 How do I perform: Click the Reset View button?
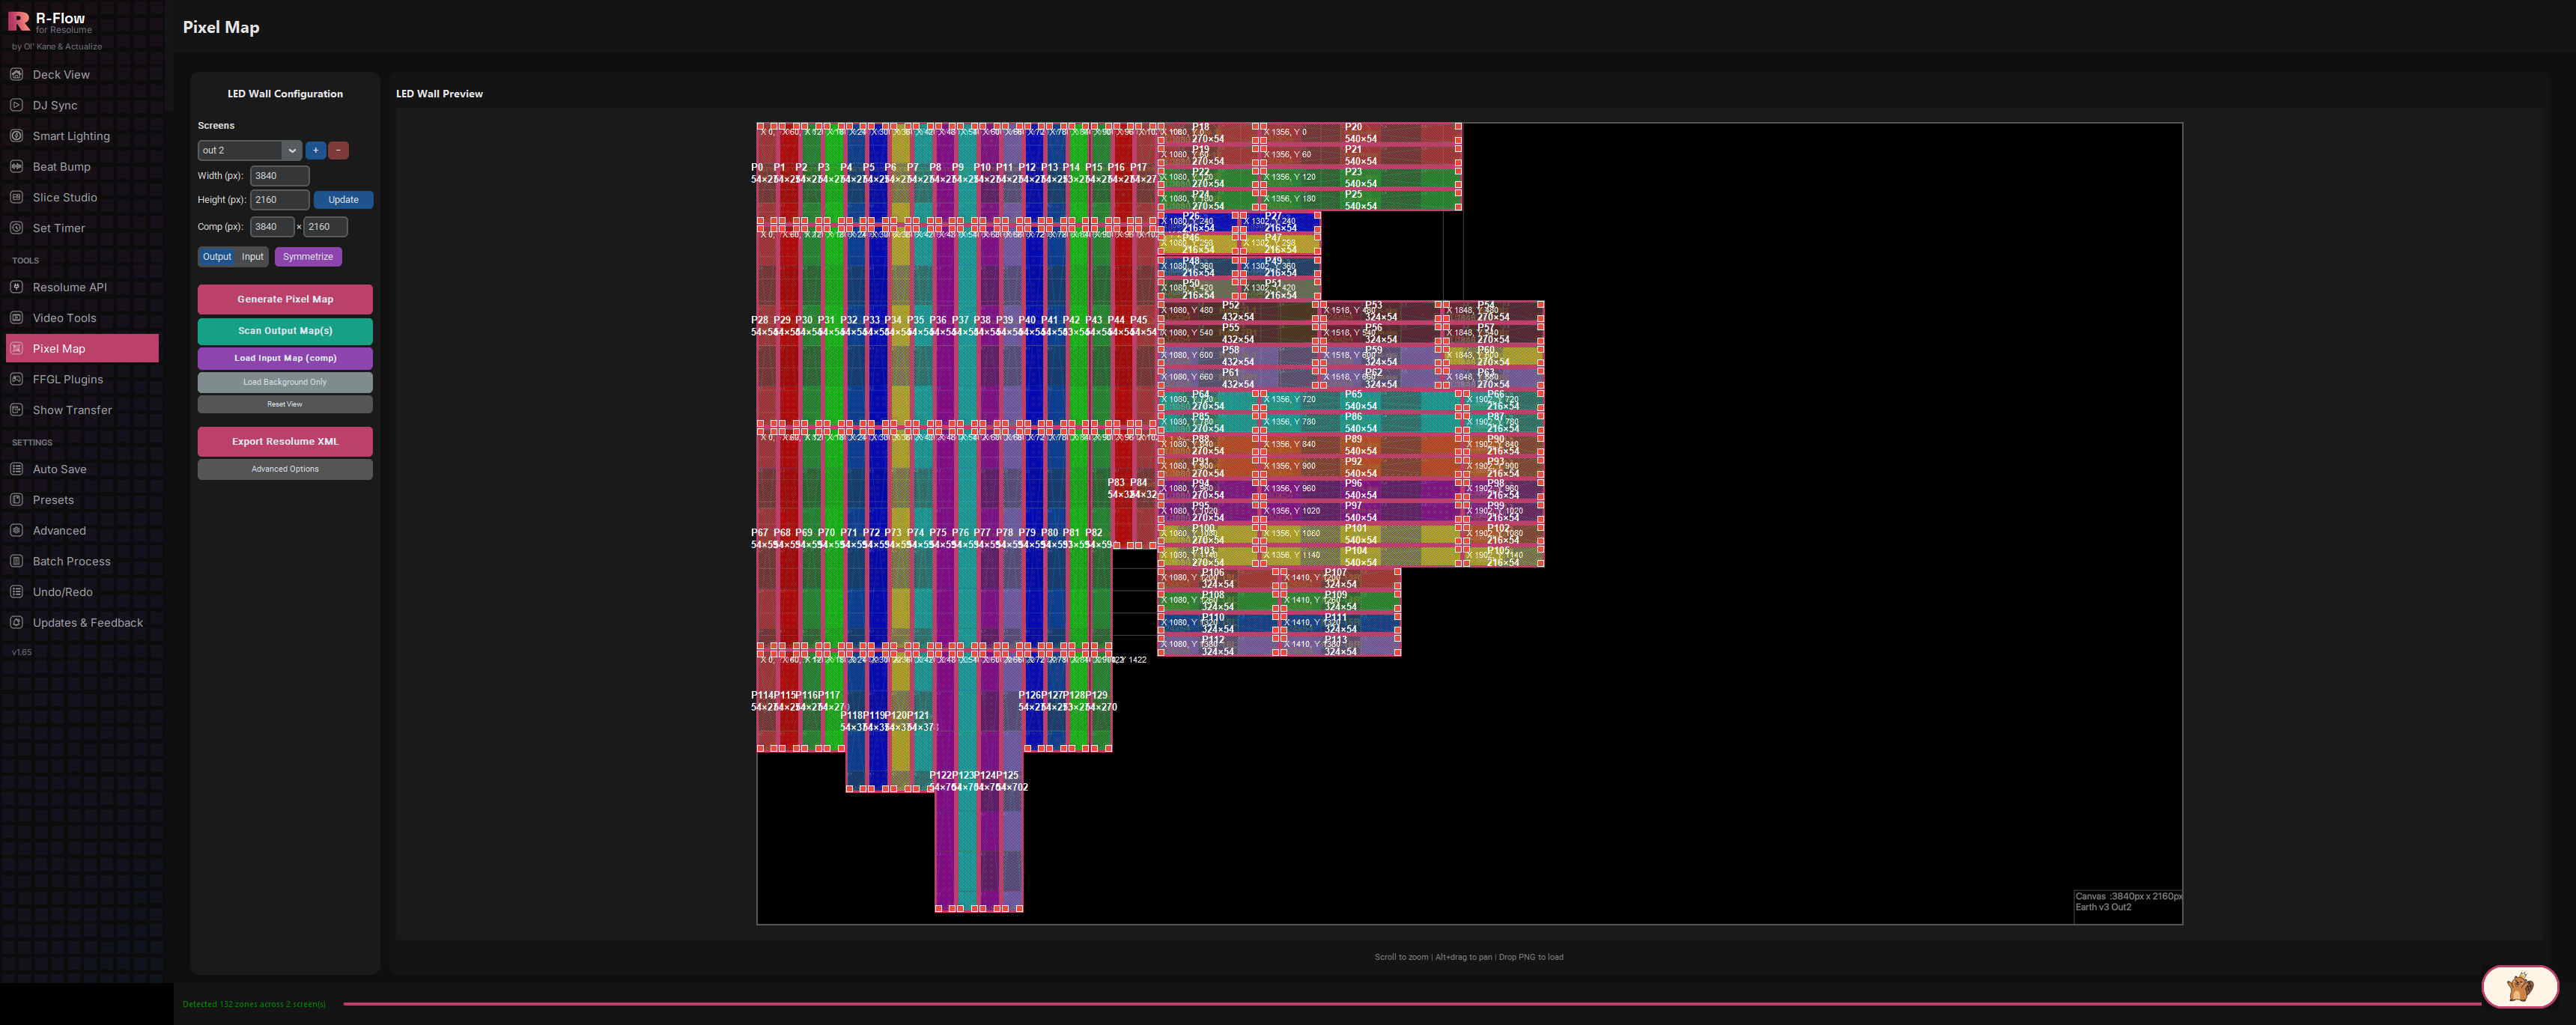pyautogui.click(x=285, y=404)
